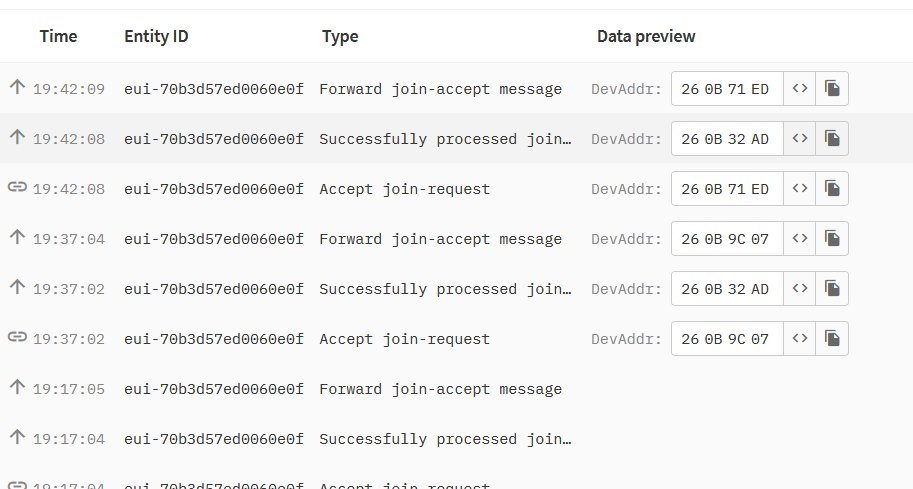
Task: Copy DevAddr in 19:37:02 Accept join-request row
Action: pyautogui.click(x=832, y=339)
